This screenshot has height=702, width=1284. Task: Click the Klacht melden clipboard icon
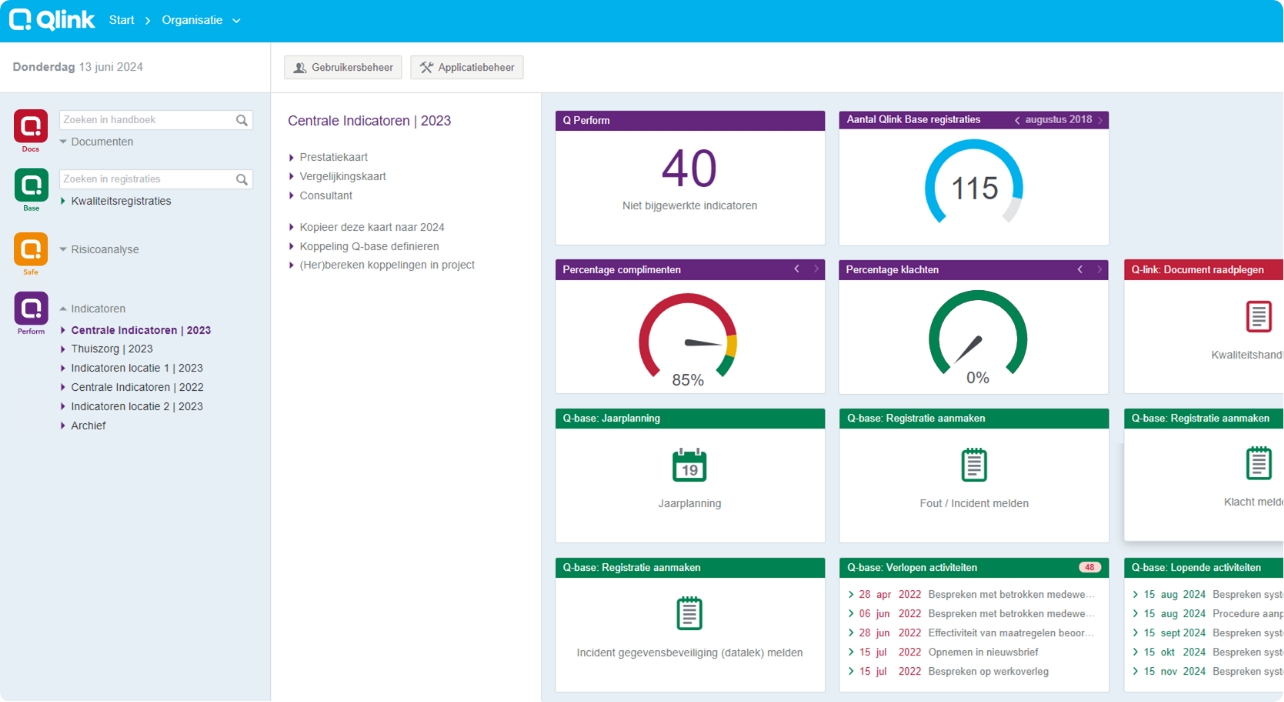tap(1259, 464)
